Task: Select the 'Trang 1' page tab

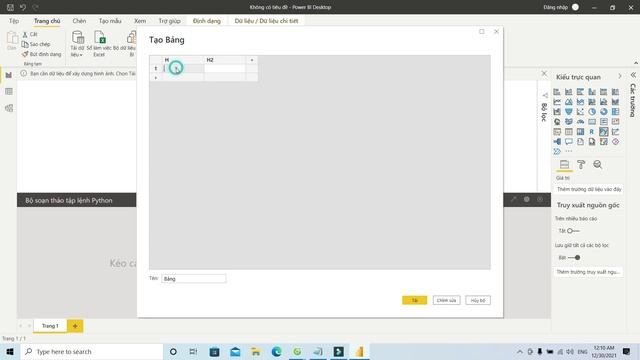Action: tap(50, 326)
